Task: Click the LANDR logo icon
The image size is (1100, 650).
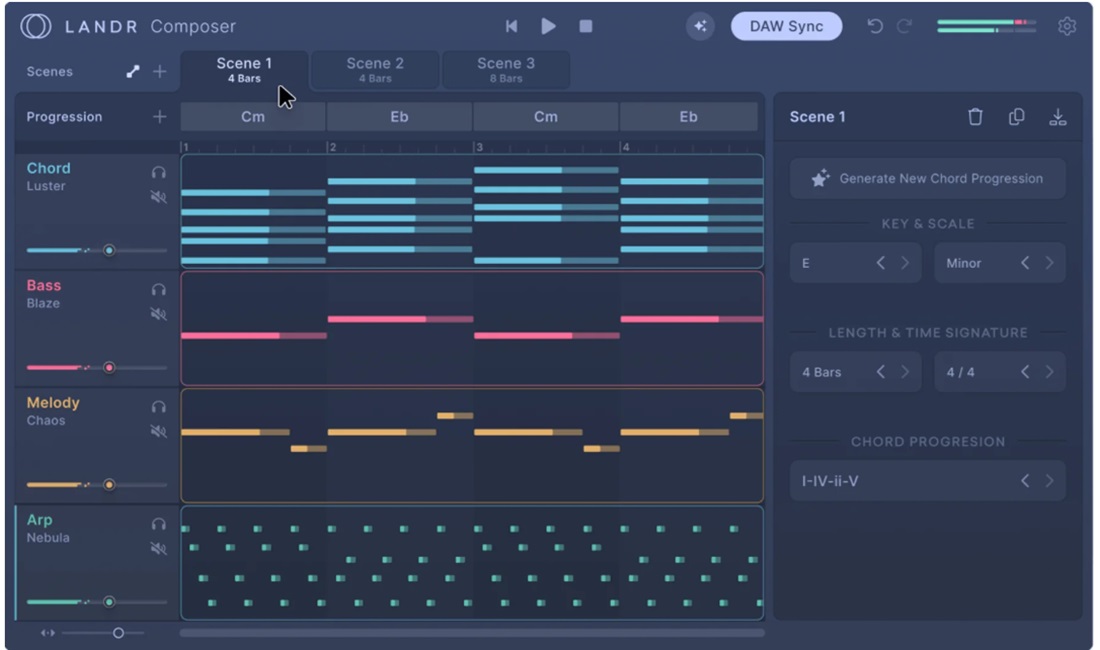Action: (35, 26)
